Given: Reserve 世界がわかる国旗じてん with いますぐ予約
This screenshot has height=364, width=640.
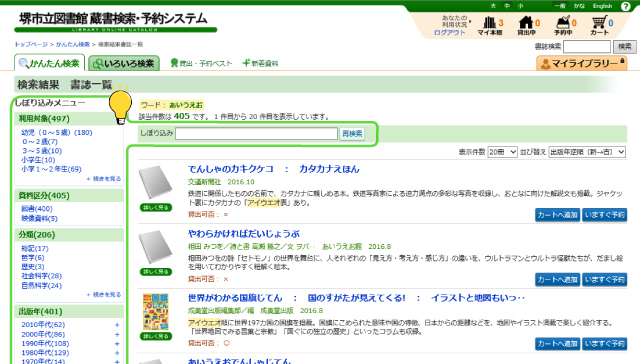Looking at the screenshot, I should point(604,344).
